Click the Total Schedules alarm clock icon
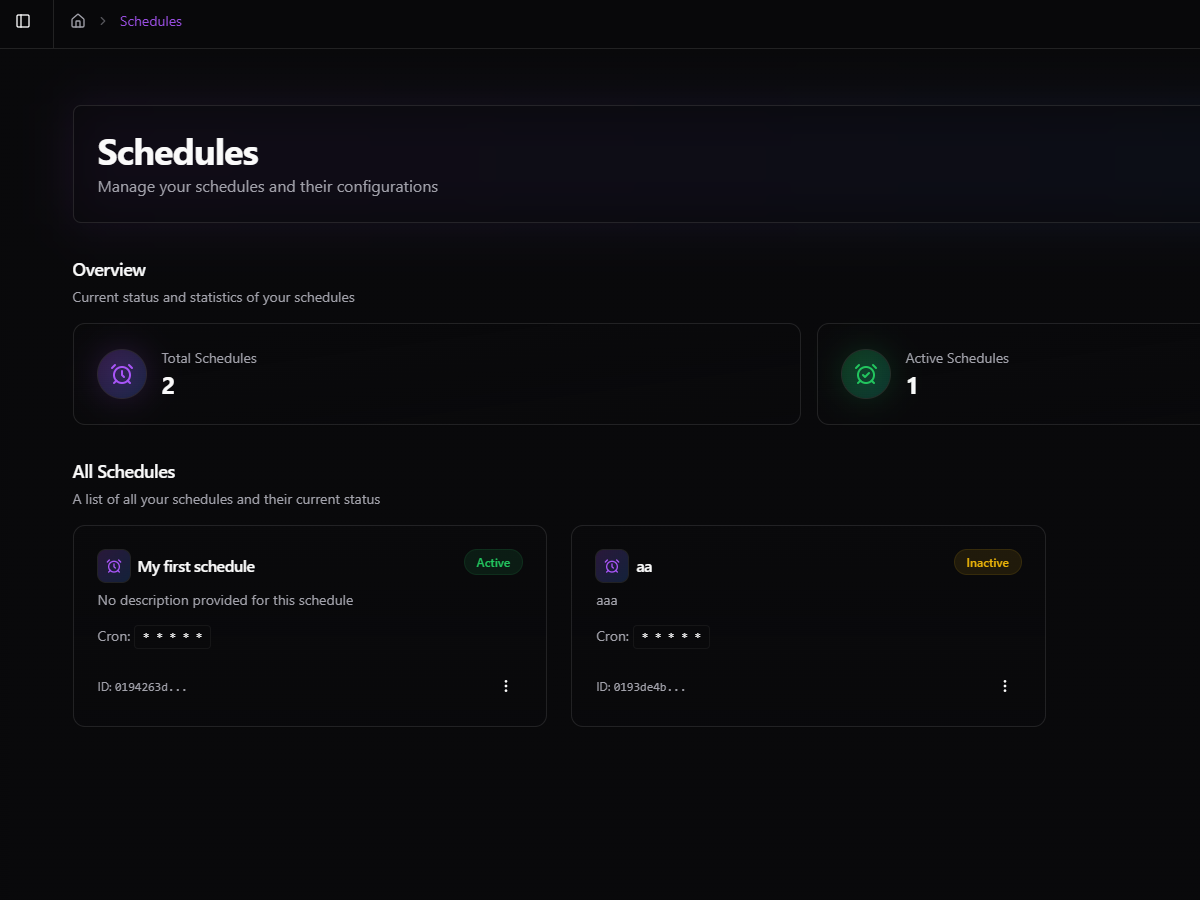The image size is (1200, 900). click(x=122, y=374)
